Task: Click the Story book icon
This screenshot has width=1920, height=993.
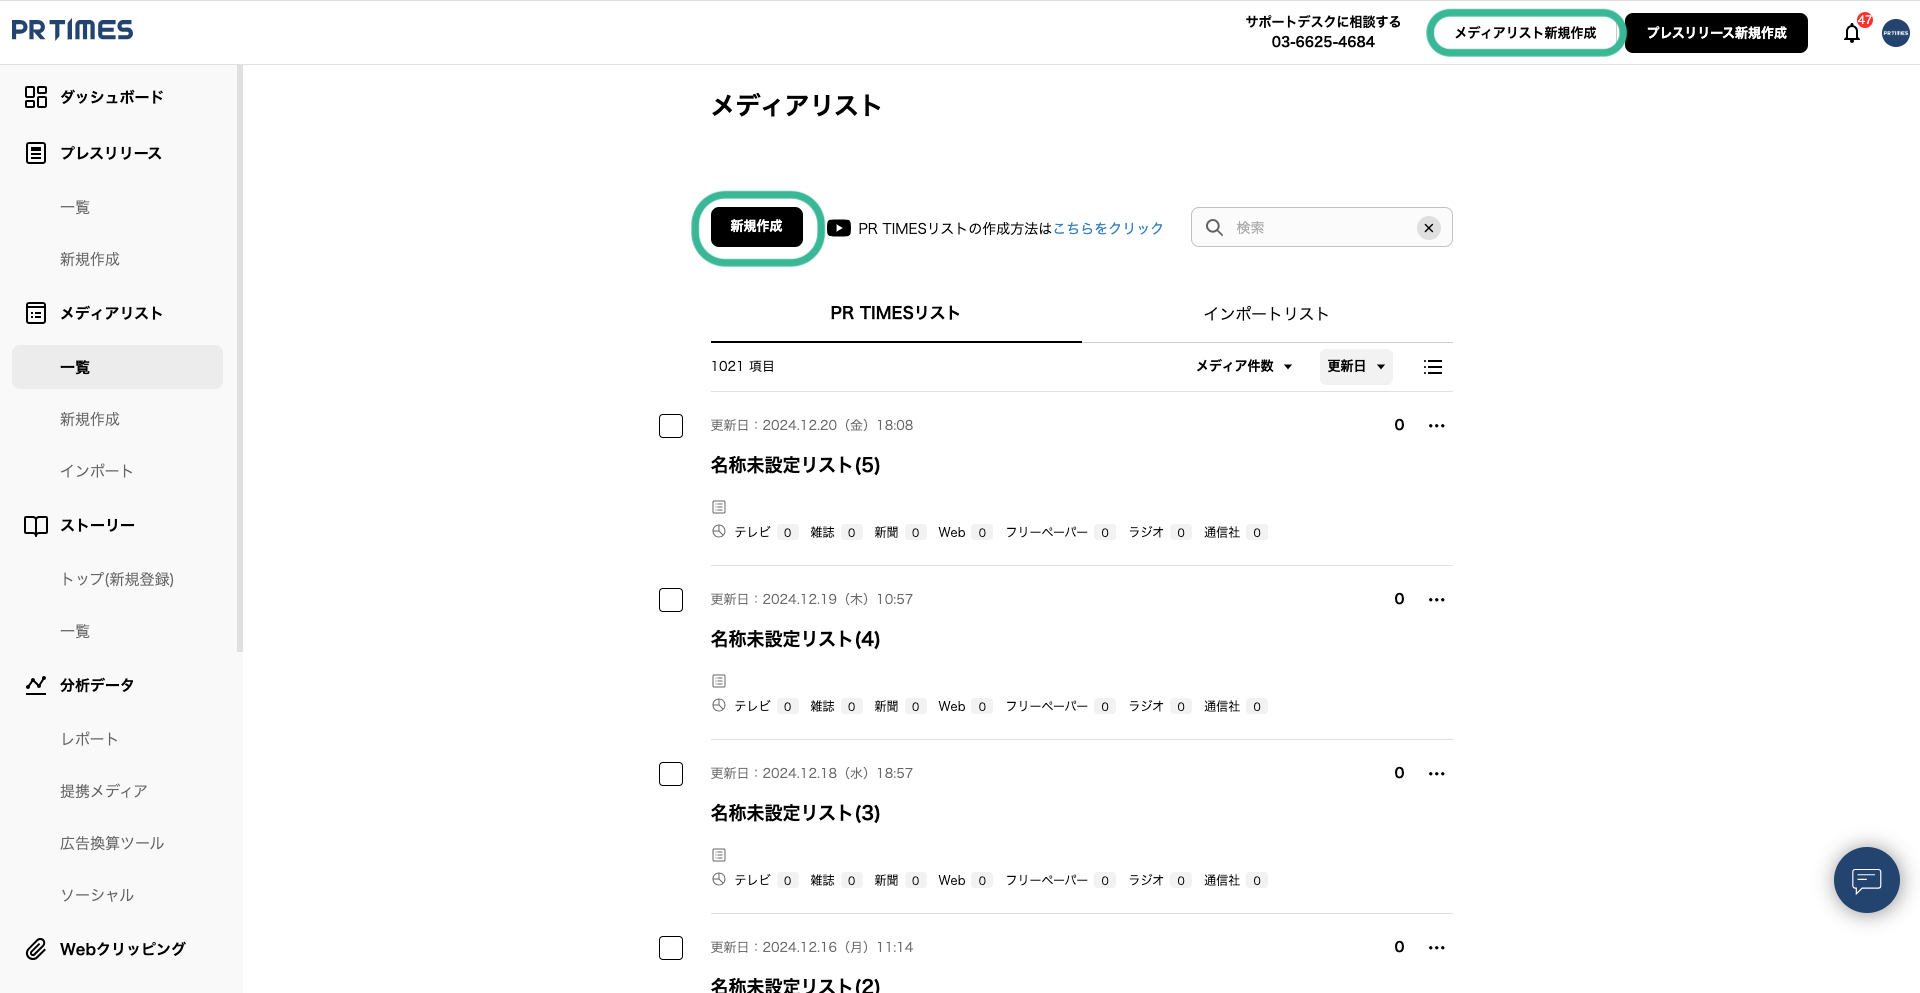Action: 36,525
